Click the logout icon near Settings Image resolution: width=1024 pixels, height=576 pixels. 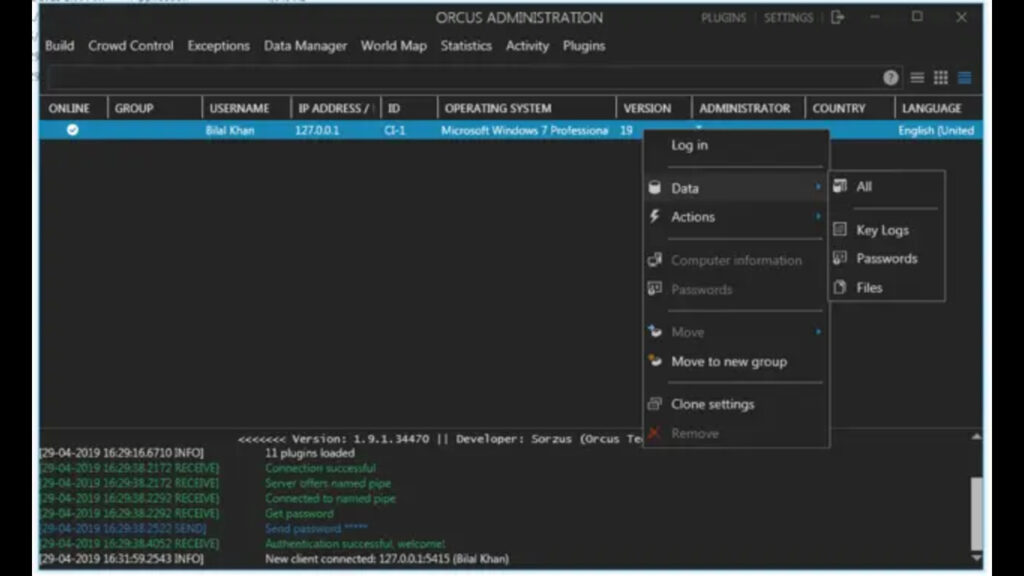838,18
